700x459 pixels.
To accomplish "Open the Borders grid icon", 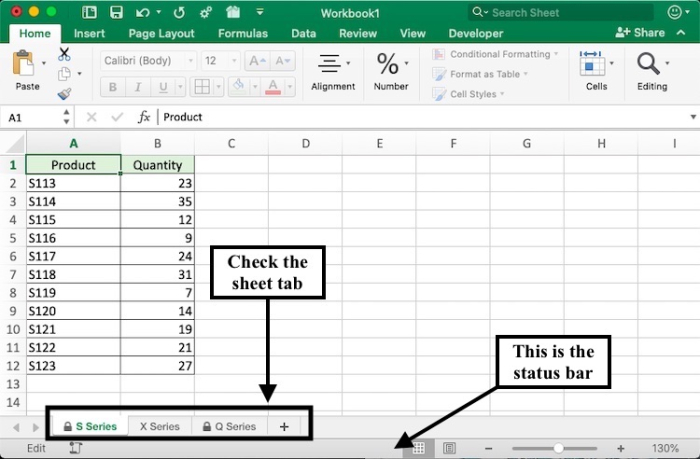I will point(202,87).
